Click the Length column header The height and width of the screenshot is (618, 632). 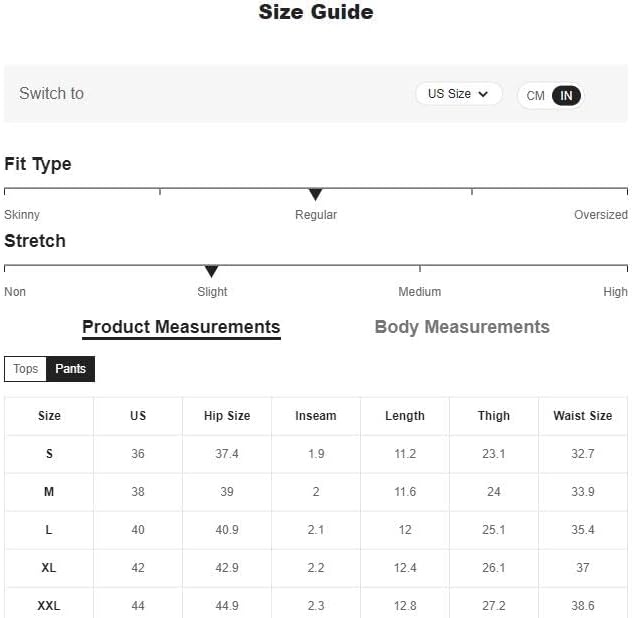click(x=405, y=416)
